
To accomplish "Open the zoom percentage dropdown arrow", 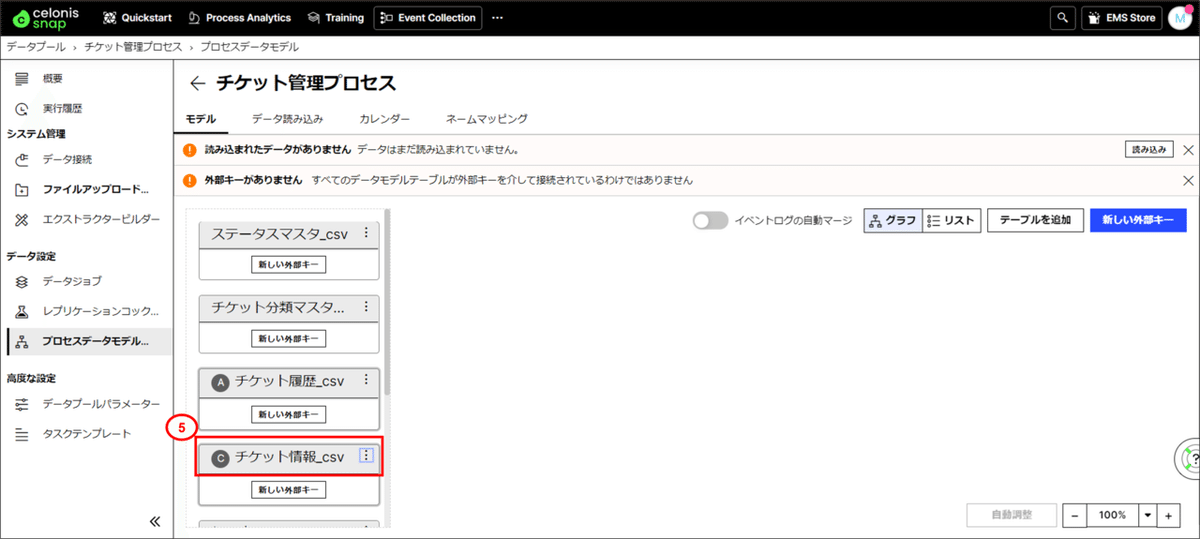I will (x=1147, y=515).
